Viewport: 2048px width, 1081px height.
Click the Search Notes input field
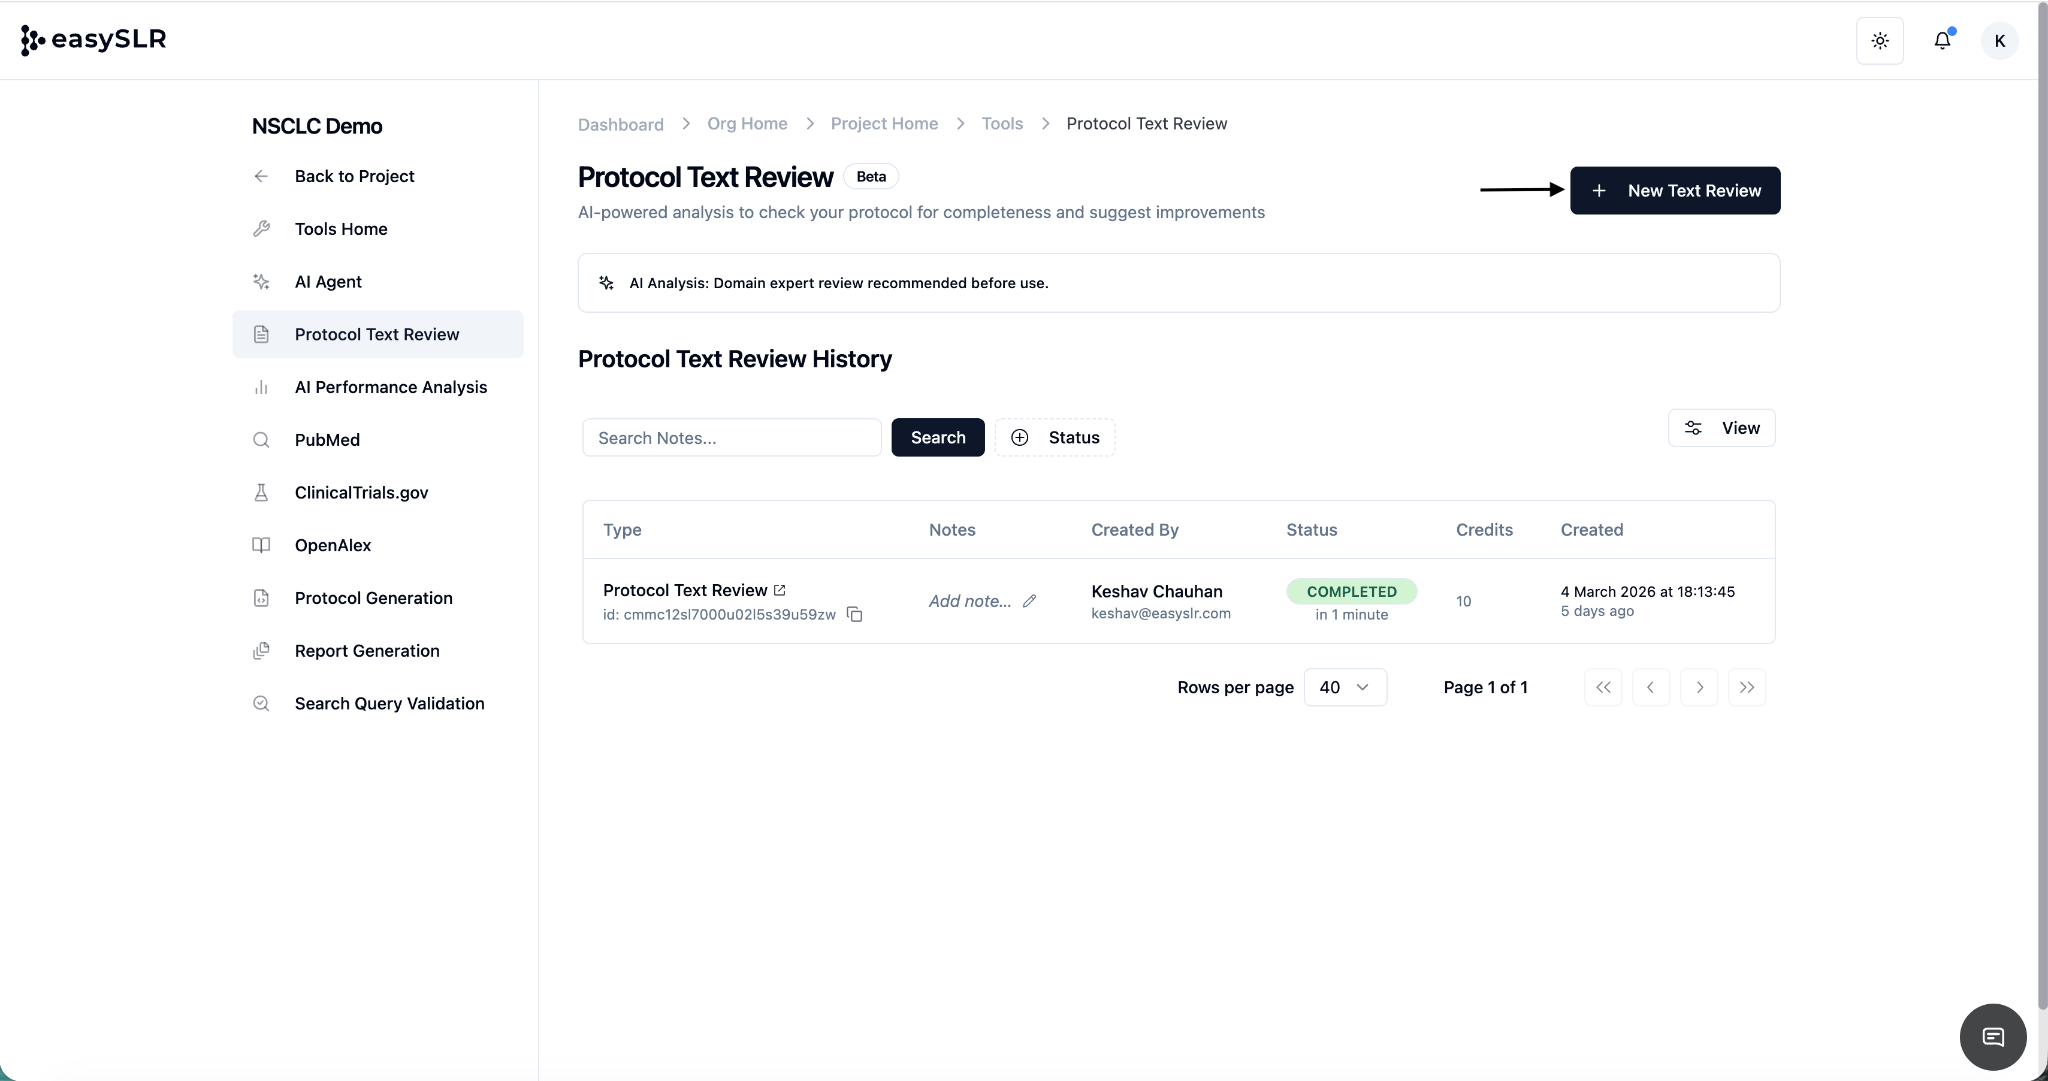click(x=731, y=438)
